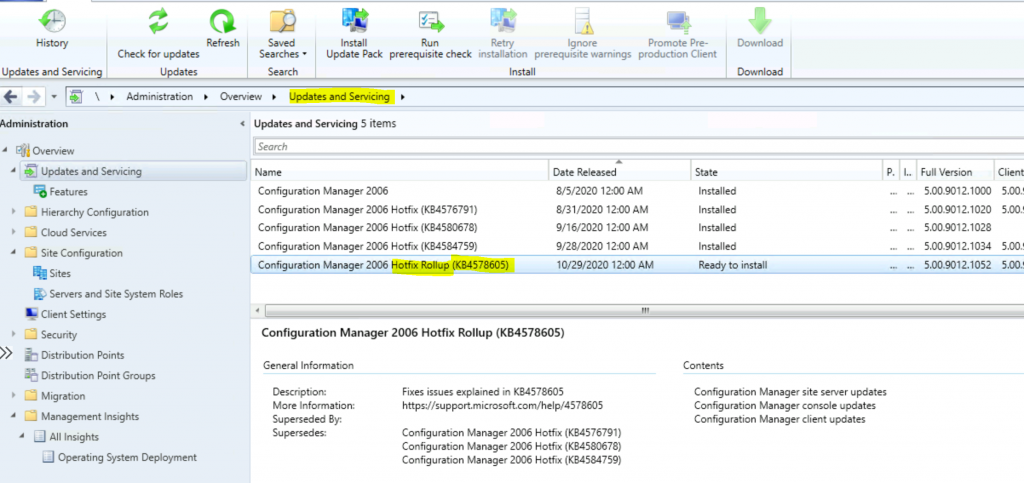Go back using the back arrow

[10, 97]
